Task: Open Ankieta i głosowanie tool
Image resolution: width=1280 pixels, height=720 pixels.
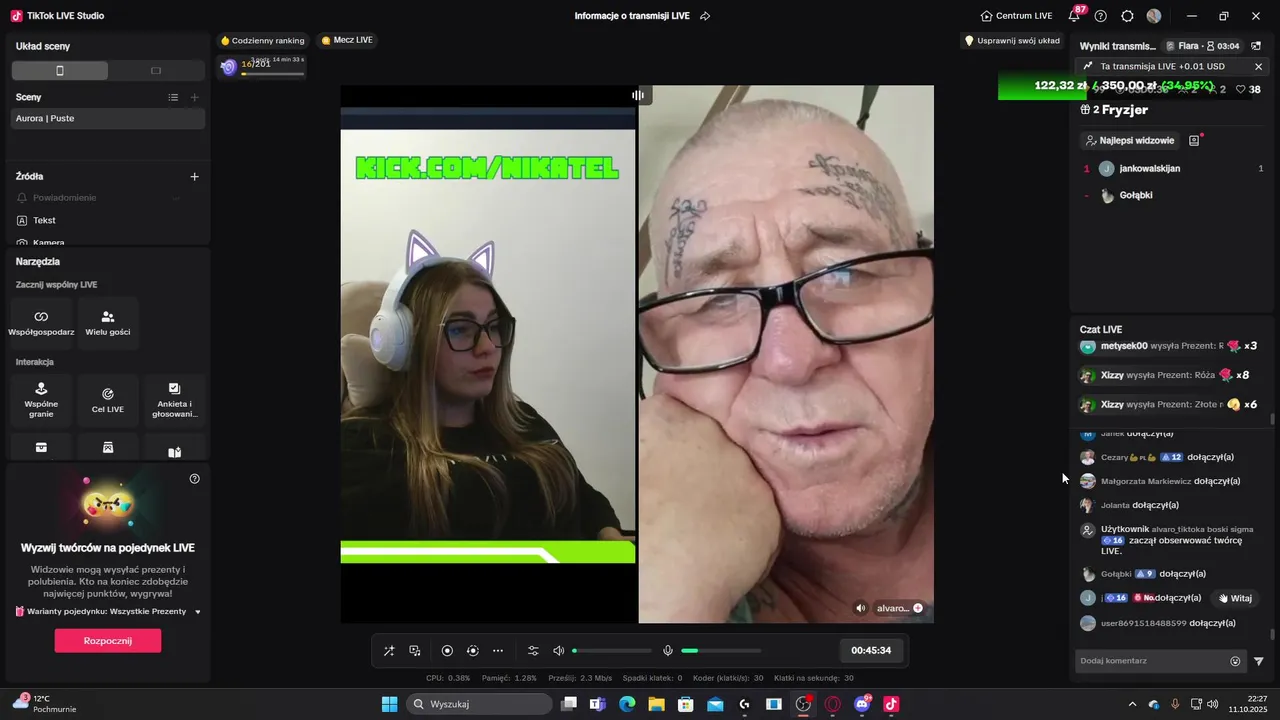Action: [x=175, y=400]
